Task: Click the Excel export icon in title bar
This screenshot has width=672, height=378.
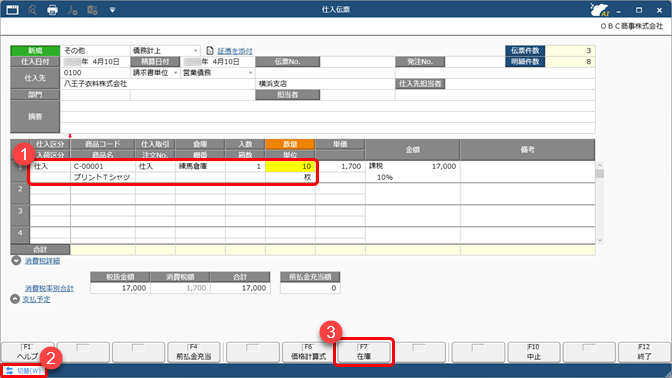Action: (92, 9)
